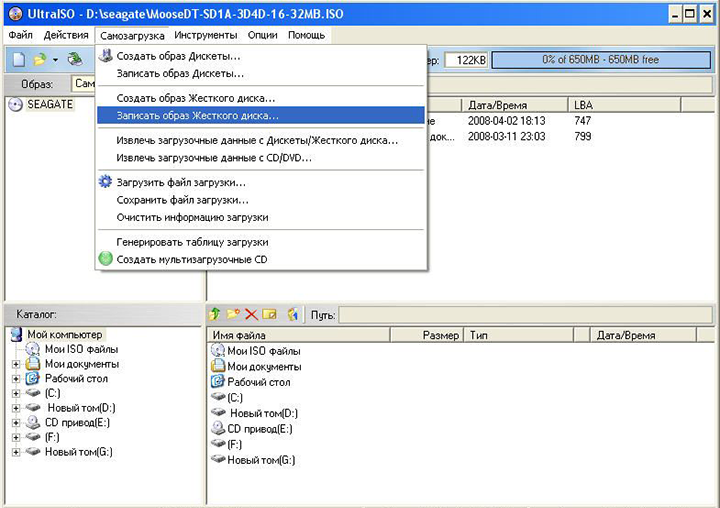Click the Open file folder icon
Screen dimensions: 720x508
(40, 60)
